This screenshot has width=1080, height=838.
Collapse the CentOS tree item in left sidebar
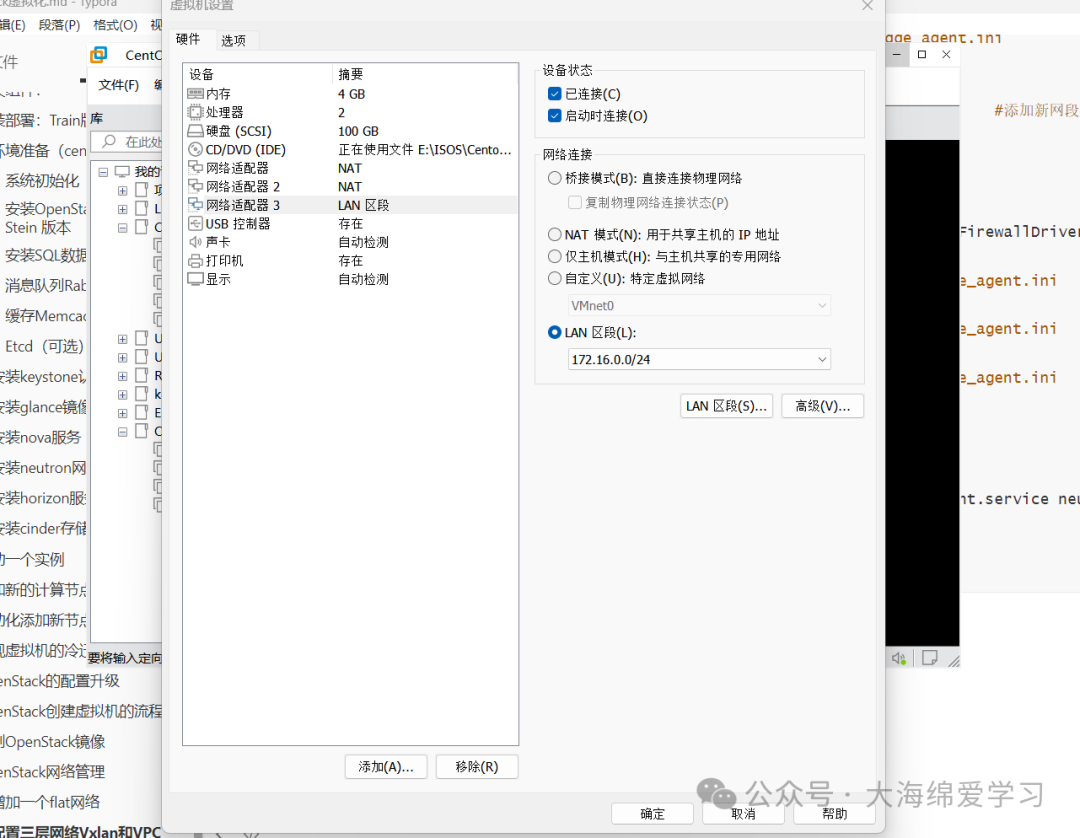click(122, 228)
